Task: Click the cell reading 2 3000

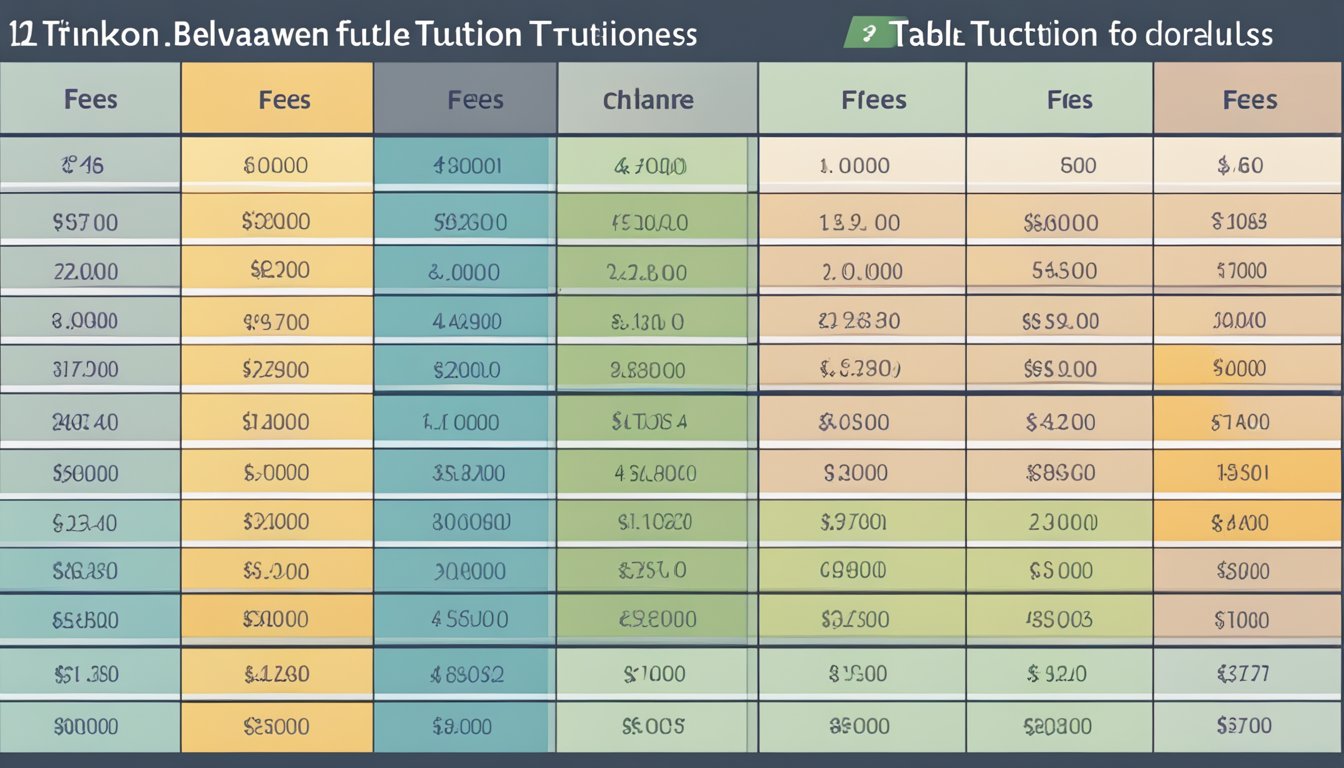Action: (1062, 522)
